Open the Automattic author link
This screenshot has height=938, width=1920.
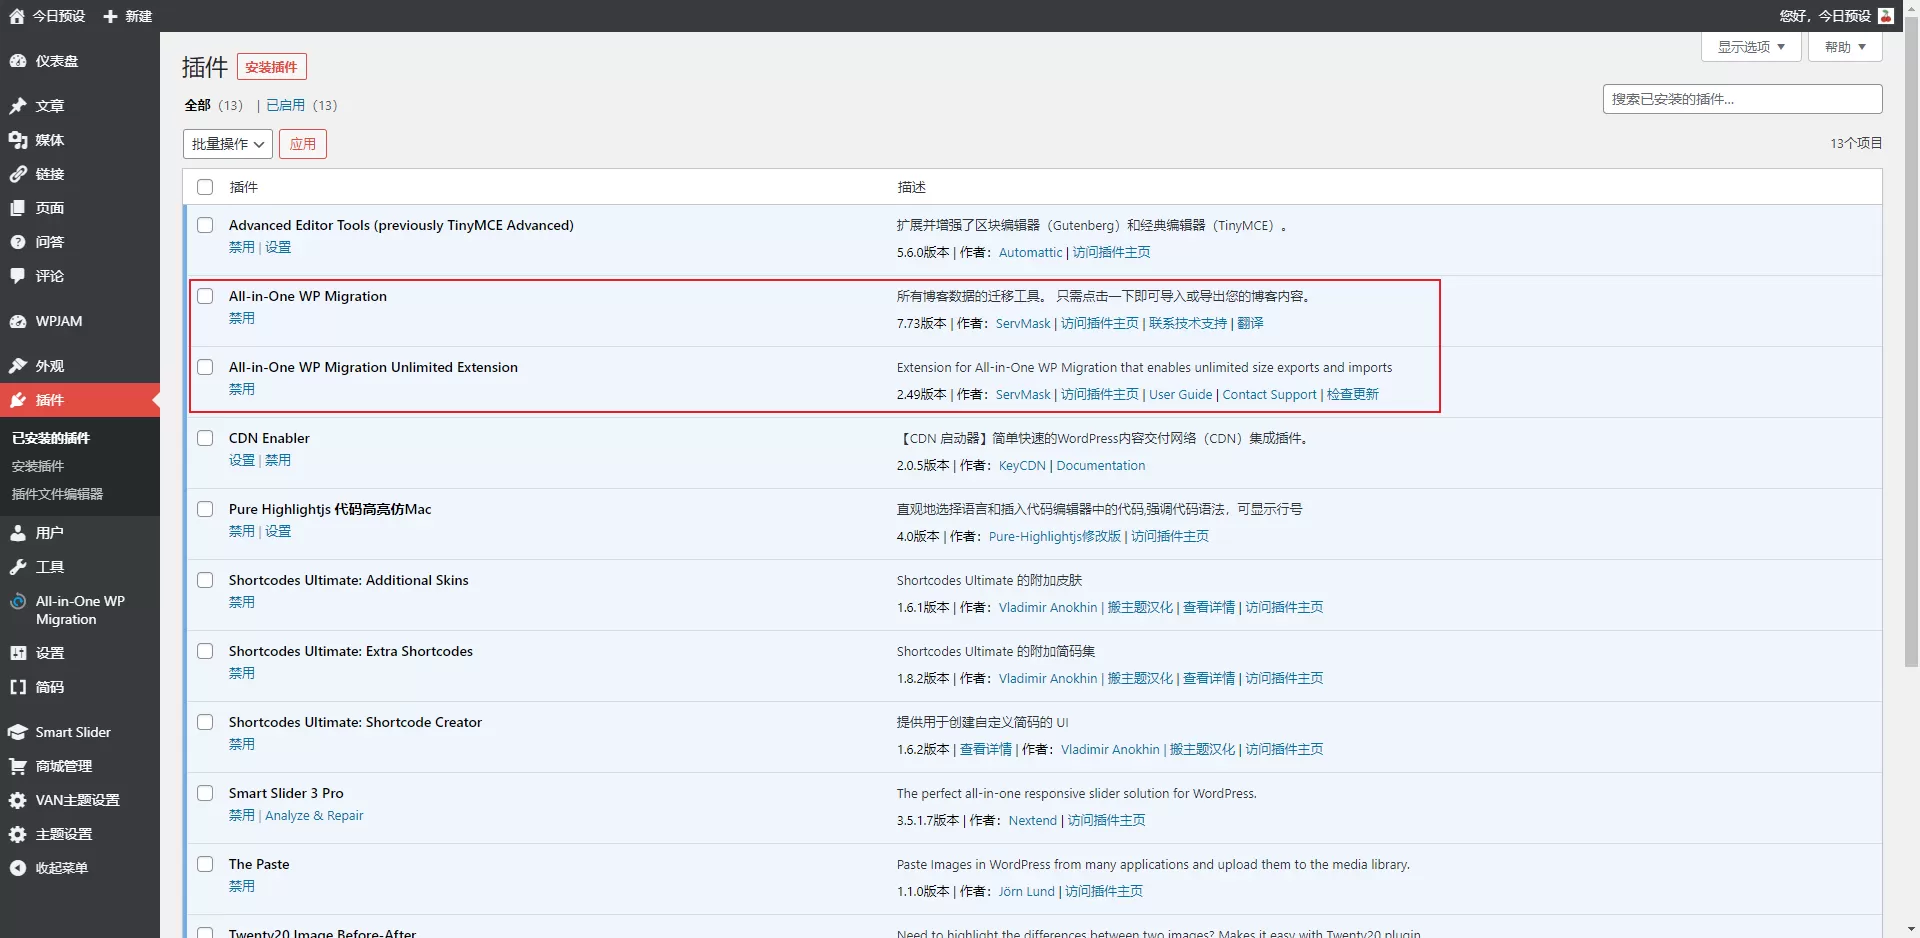click(x=1030, y=252)
